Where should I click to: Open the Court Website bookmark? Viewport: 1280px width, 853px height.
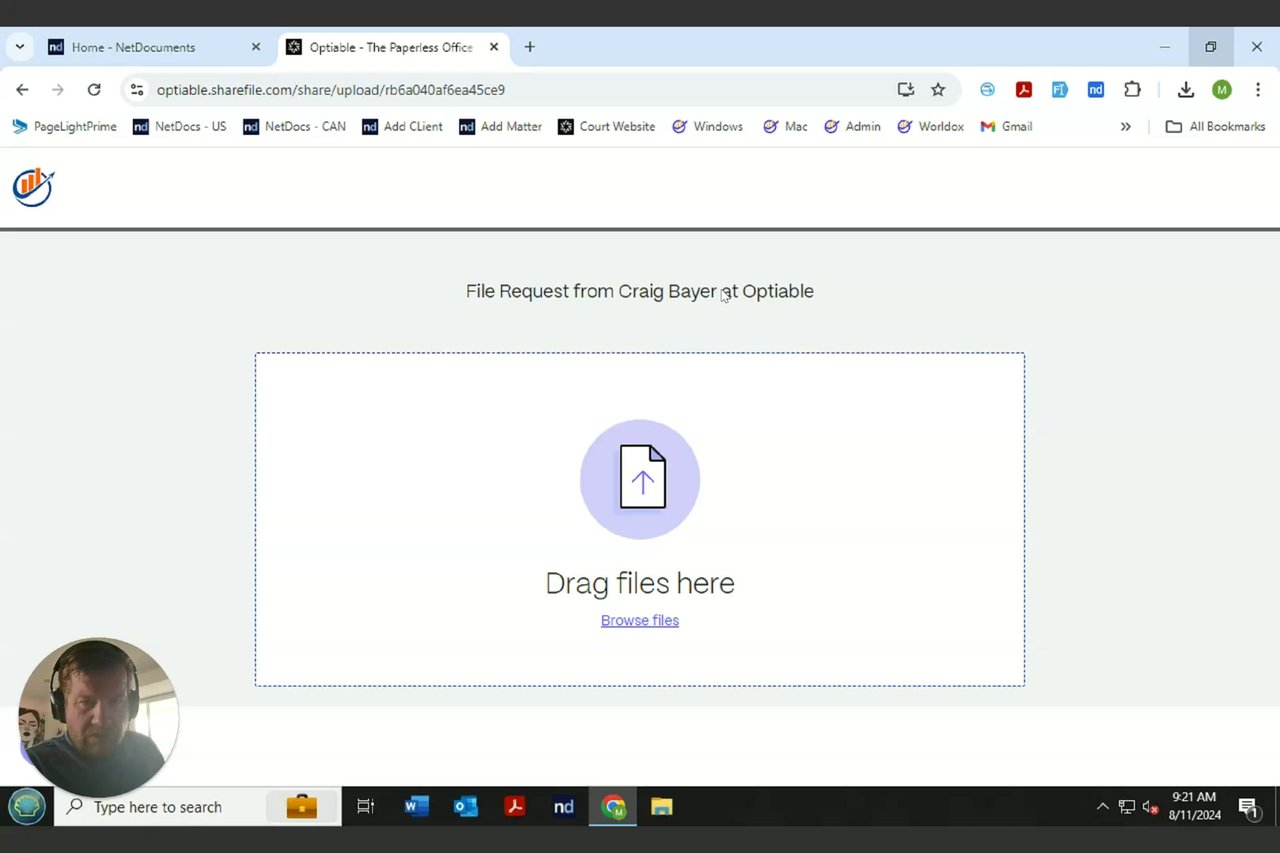[x=607, y=127]
